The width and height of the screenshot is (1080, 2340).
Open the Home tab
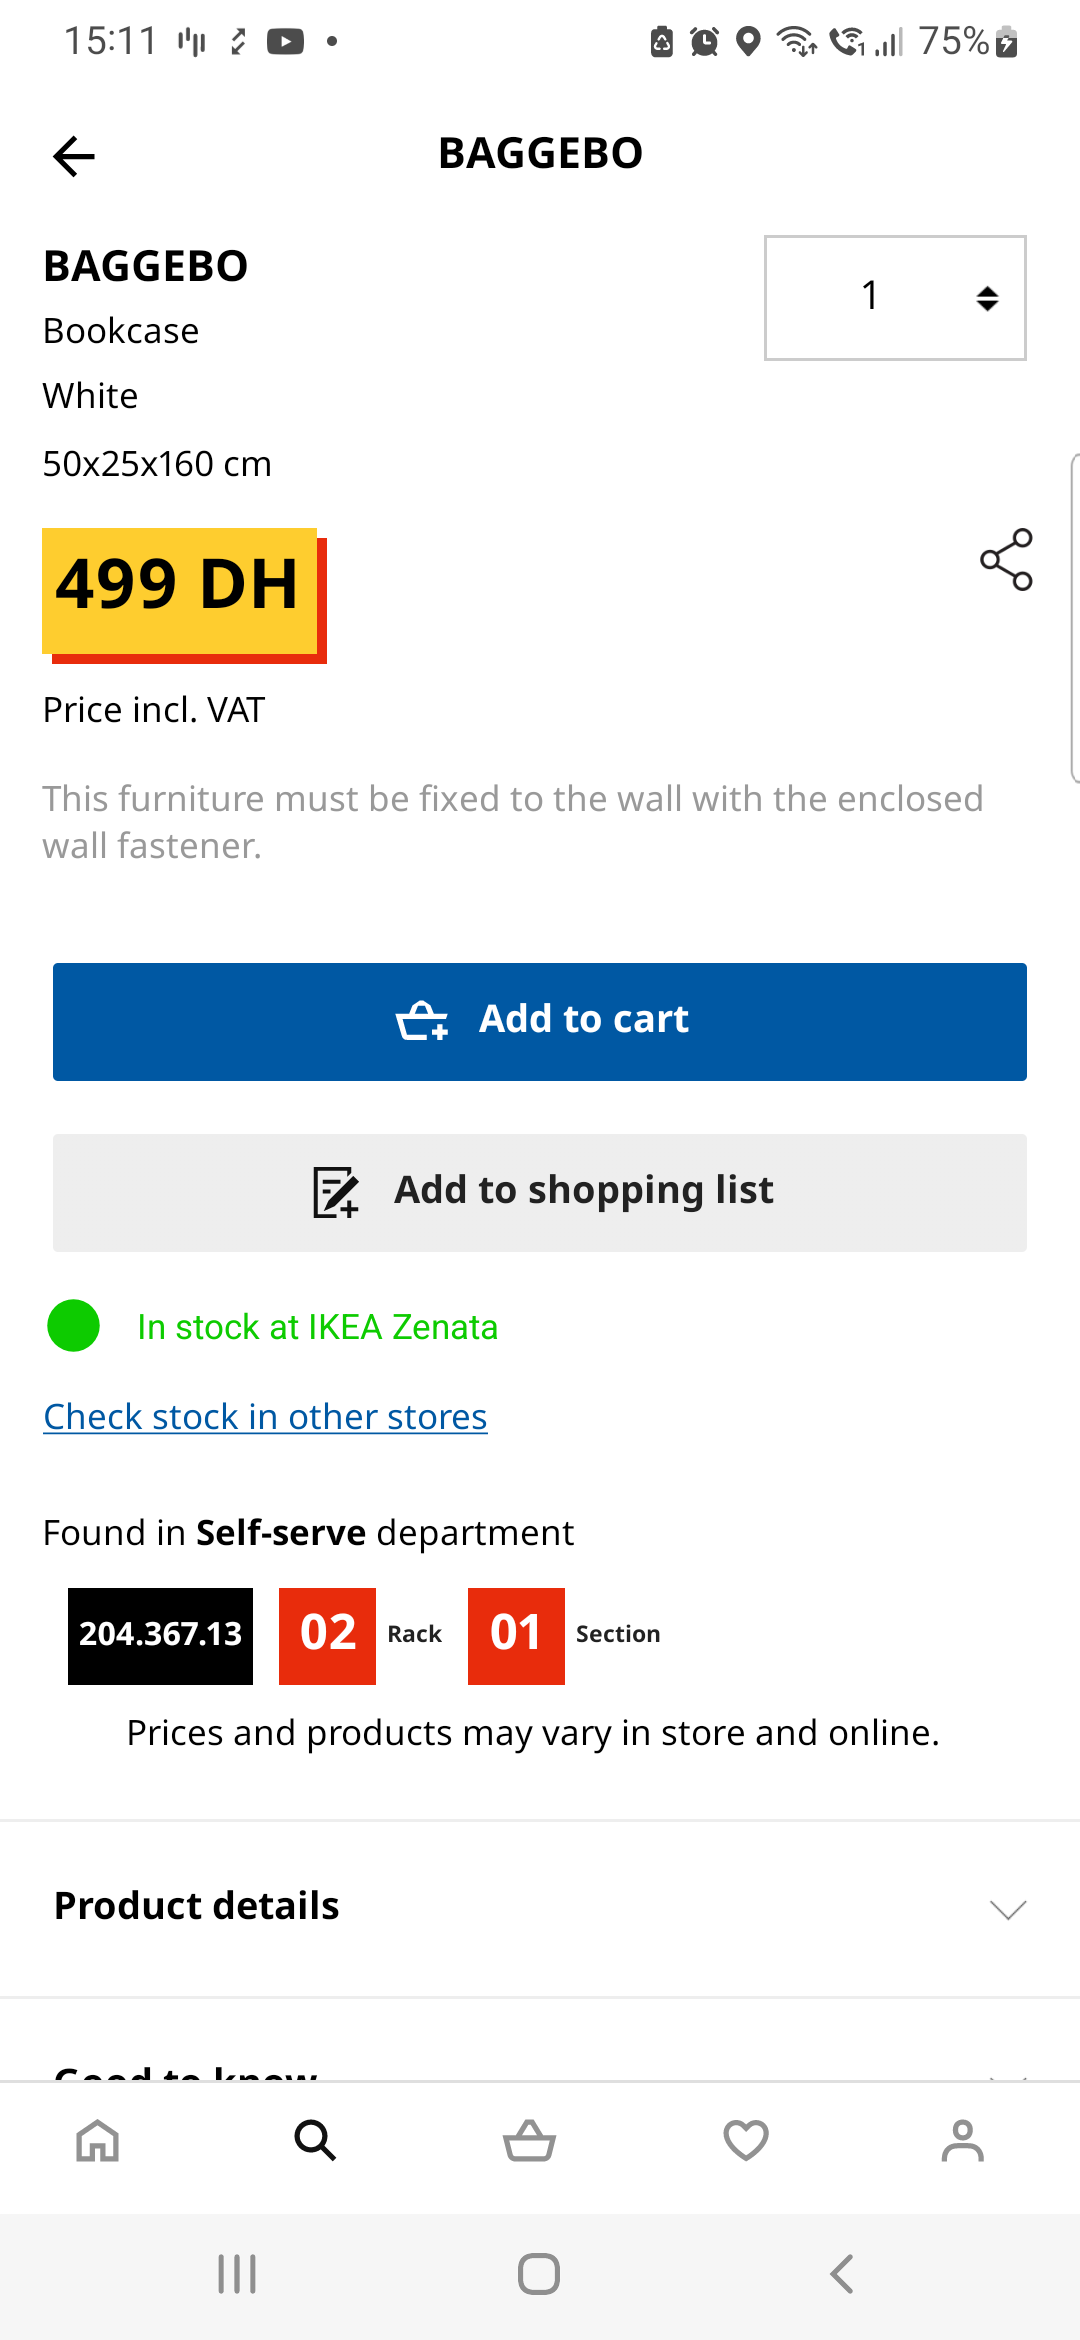tap(98, 2141)
